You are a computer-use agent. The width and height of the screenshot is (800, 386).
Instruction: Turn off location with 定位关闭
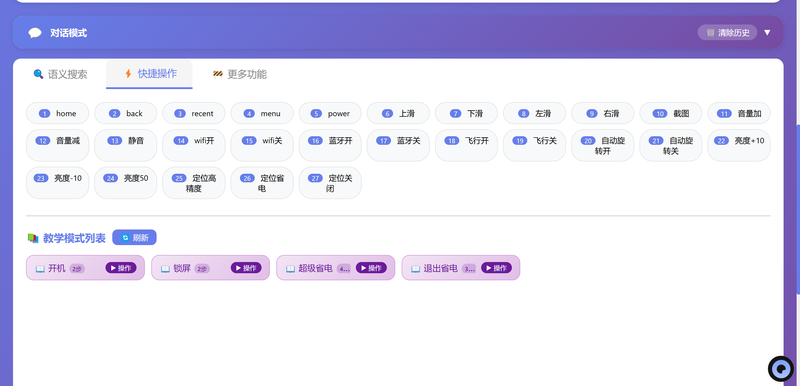330,183
